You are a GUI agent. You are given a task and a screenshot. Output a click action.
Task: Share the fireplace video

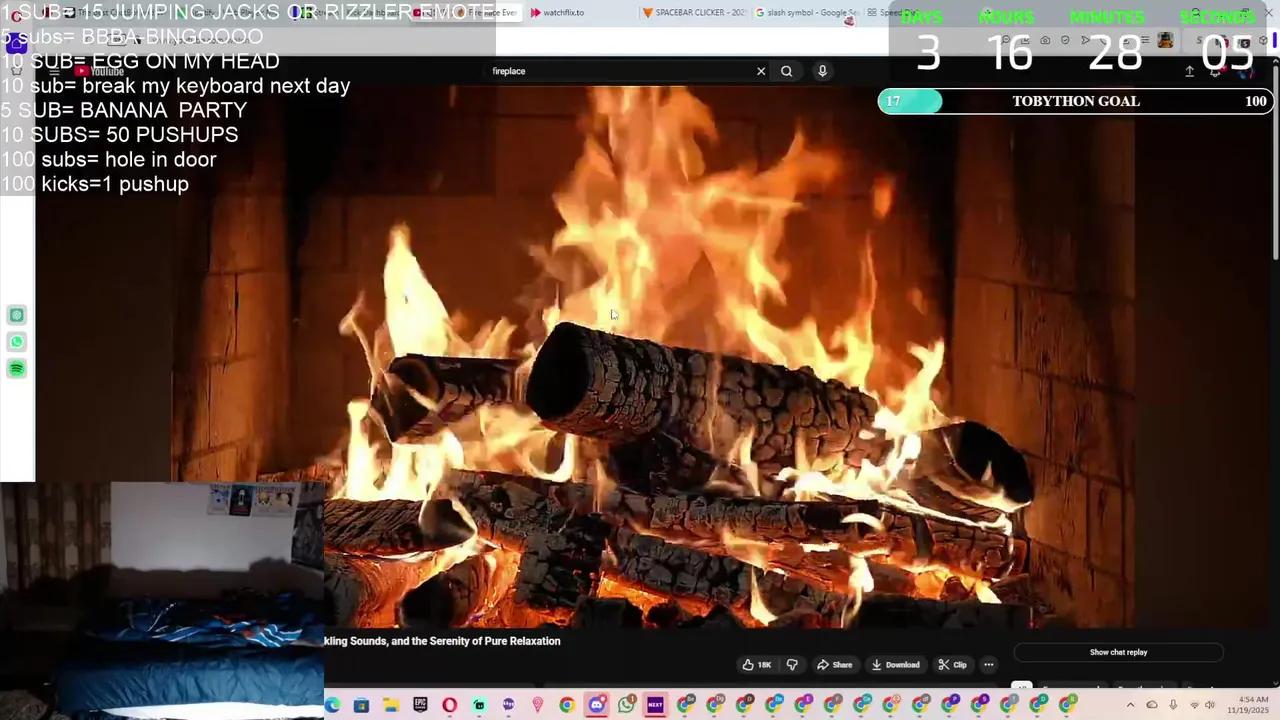click(x=834, y=665)
